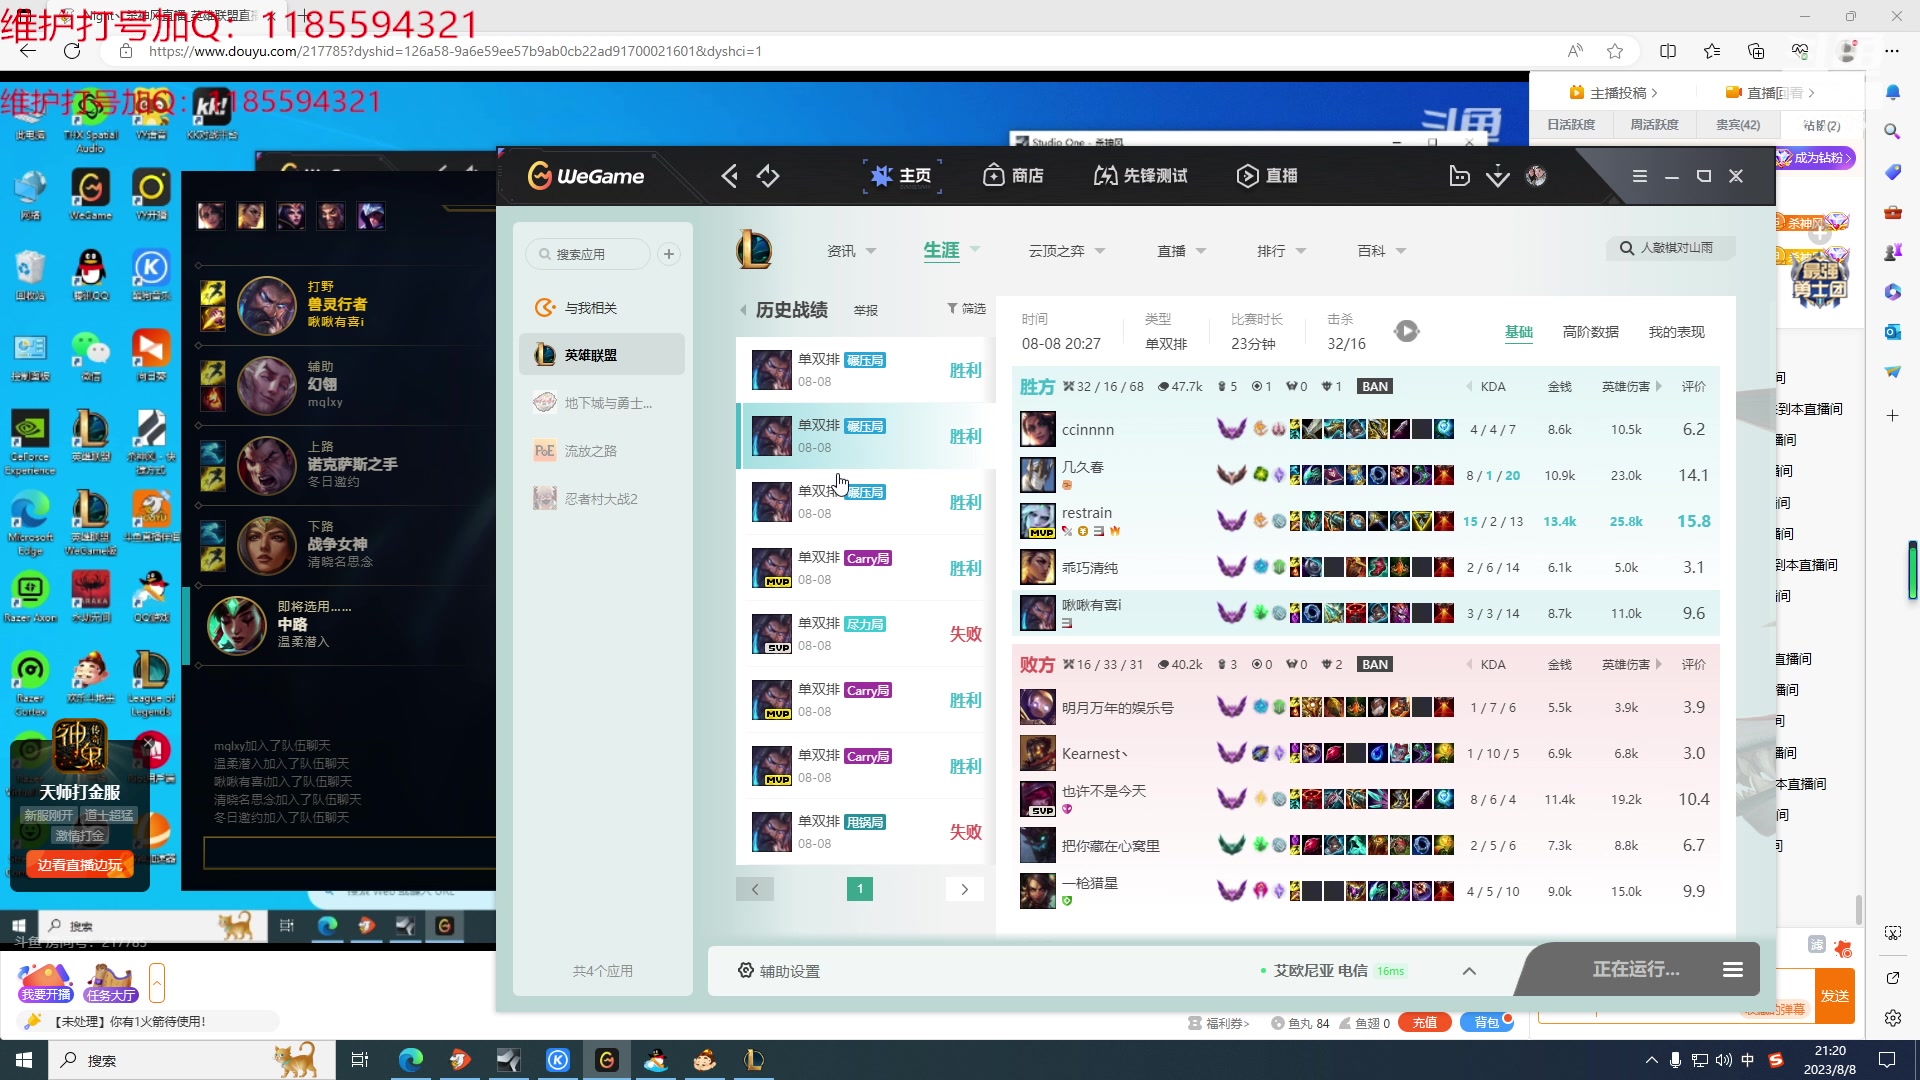Open the WeGame download manager arrow icon
This screenshot has width=1920, height=1080.
pyautogui.click(x=1497, y=175)
